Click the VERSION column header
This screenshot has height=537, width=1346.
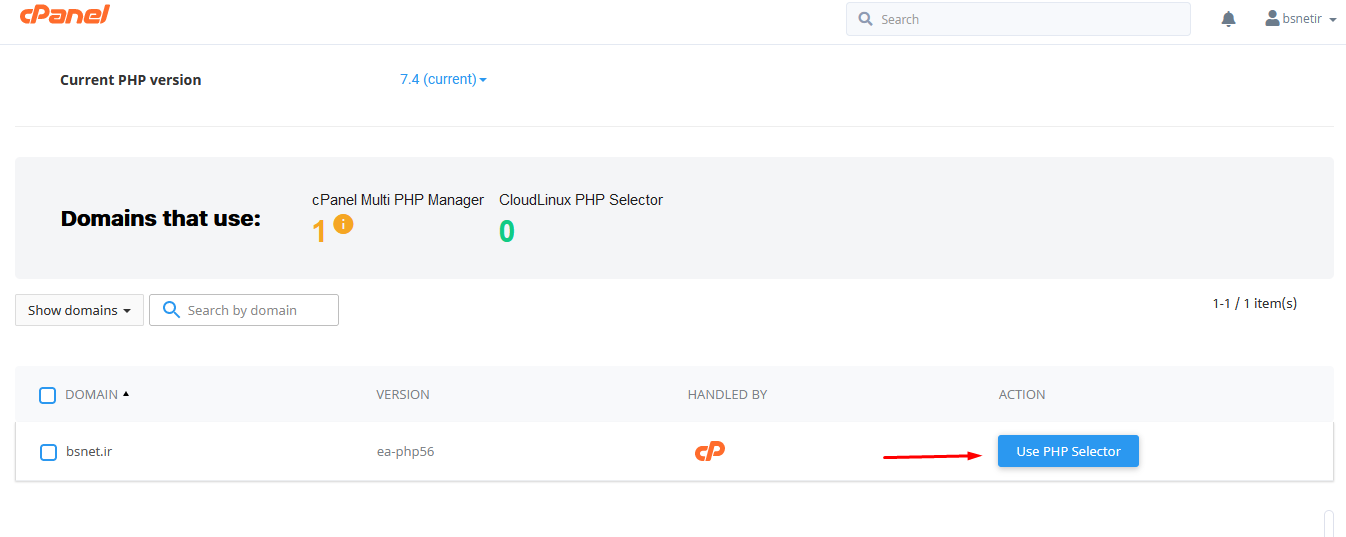pyautogui.click(x=403, y=394)
